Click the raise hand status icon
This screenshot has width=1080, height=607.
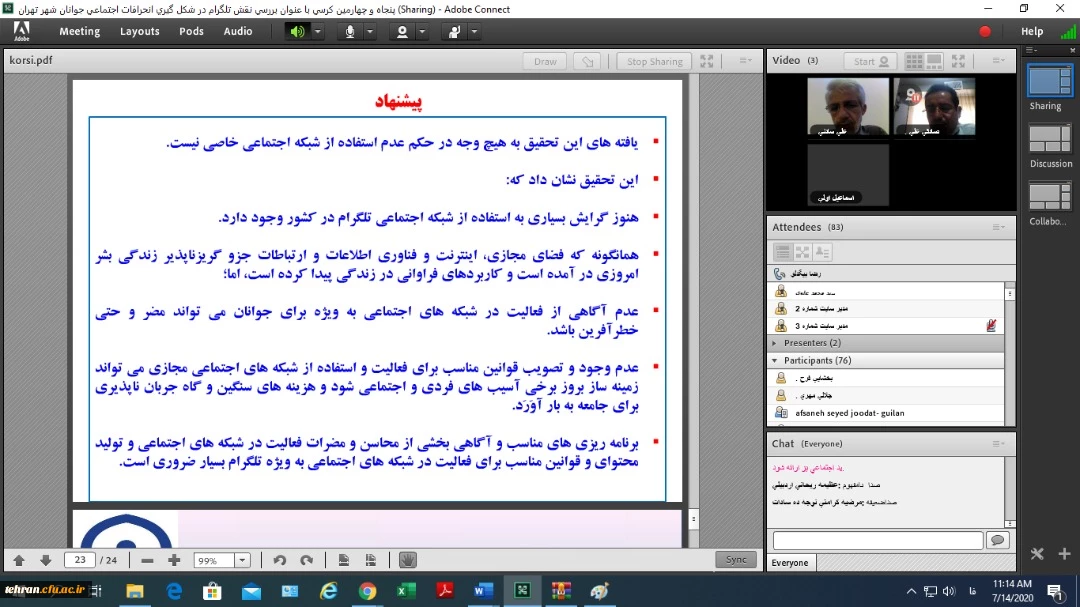click(x=454, y=31)
